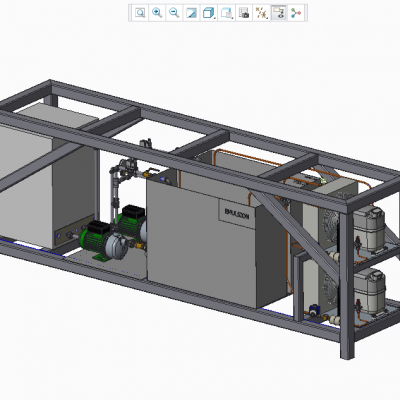
Task: Repaint the graphics window
Action: pyautogui.click(x=191, y=13)
